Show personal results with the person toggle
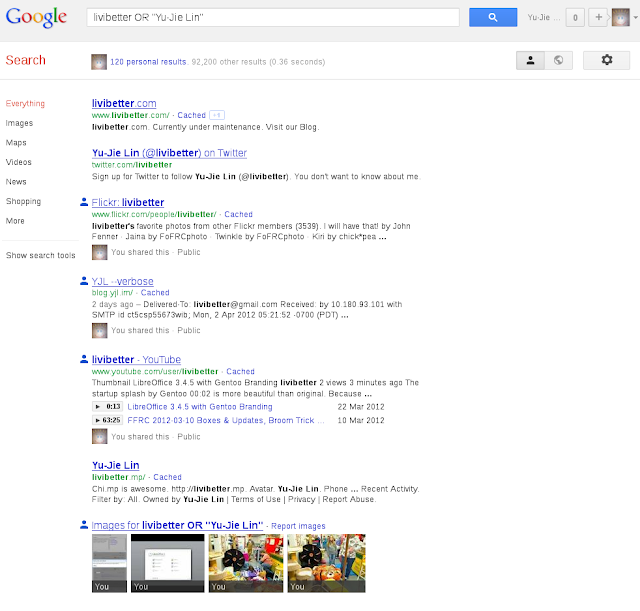The image size is (640, 611). 530,60
